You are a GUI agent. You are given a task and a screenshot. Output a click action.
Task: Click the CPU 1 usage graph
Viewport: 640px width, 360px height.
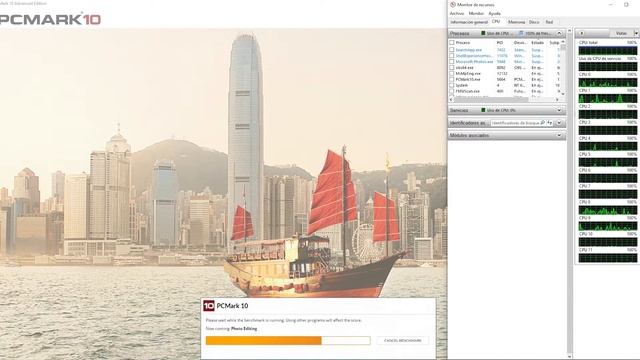(608, 98)
